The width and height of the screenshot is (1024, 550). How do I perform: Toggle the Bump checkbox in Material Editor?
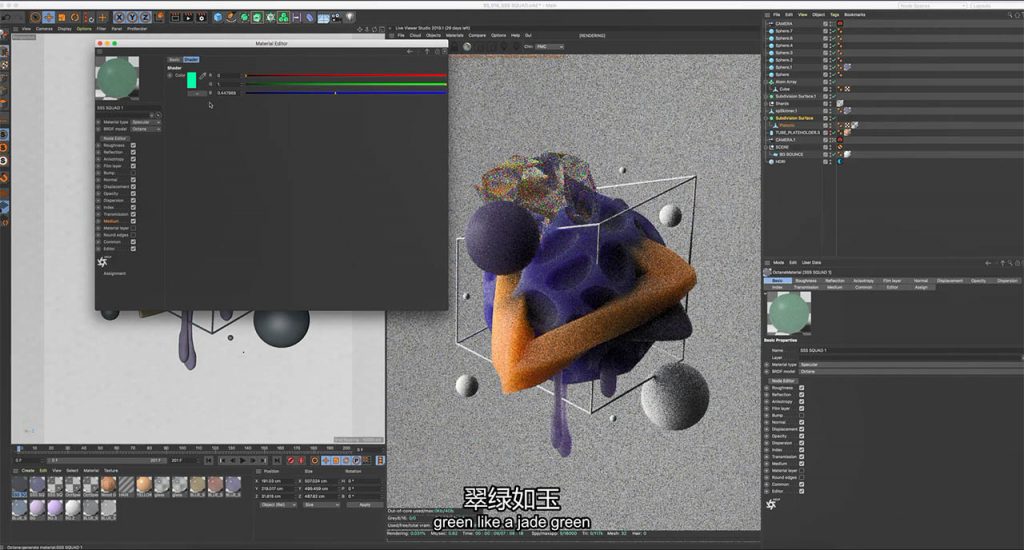pos(133,173)
